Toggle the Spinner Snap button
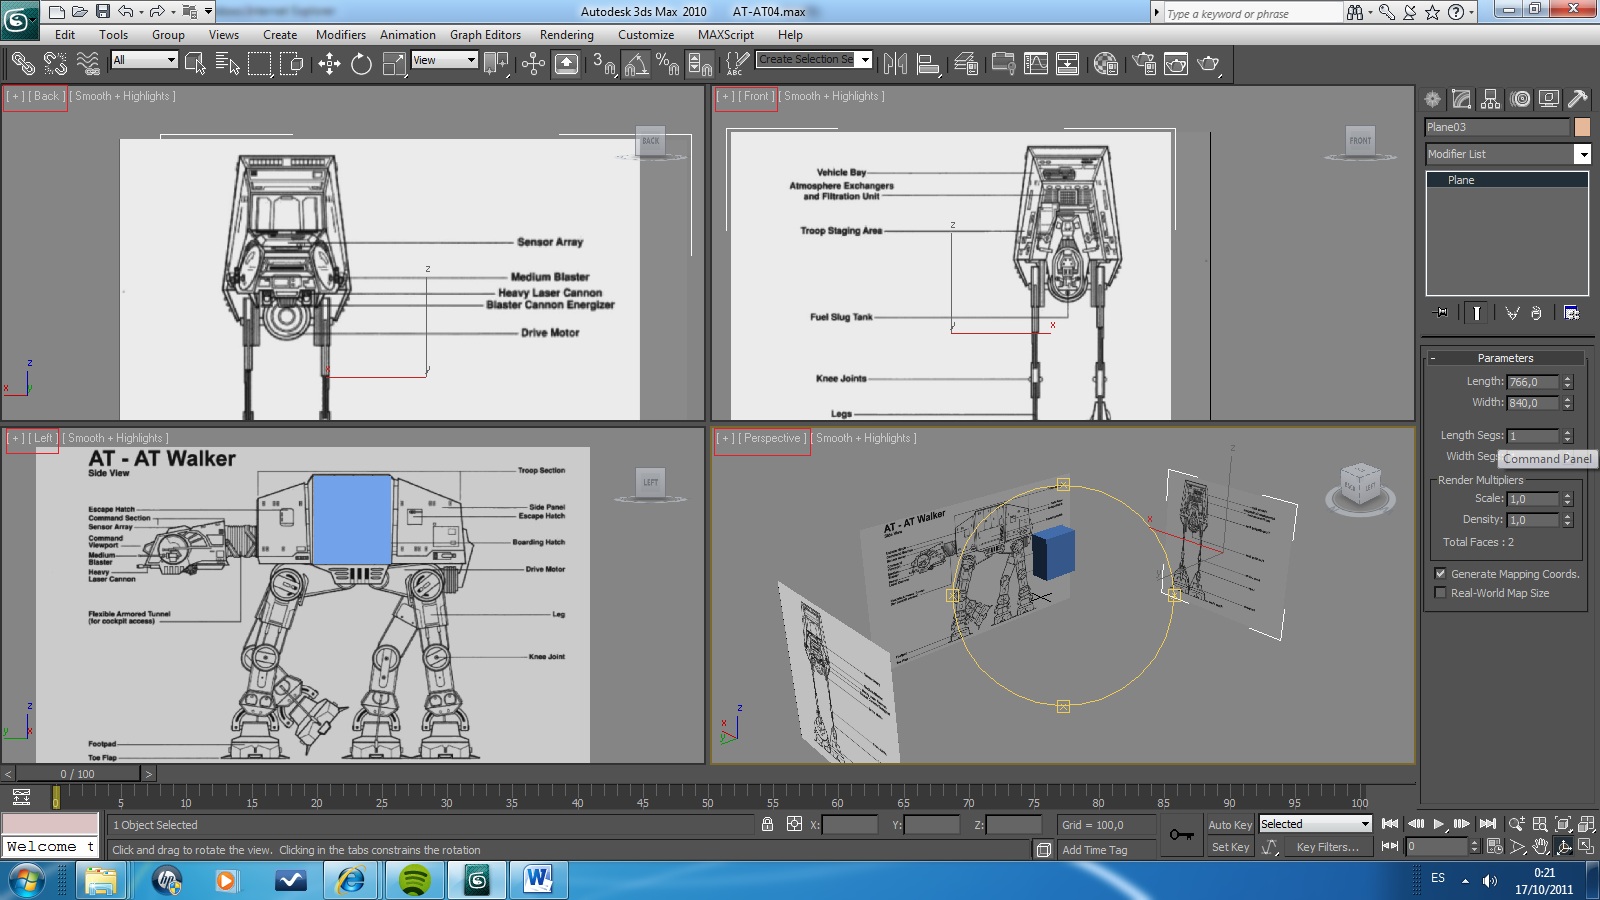This screenshot has height=900, width=1600. coord(700,64)
